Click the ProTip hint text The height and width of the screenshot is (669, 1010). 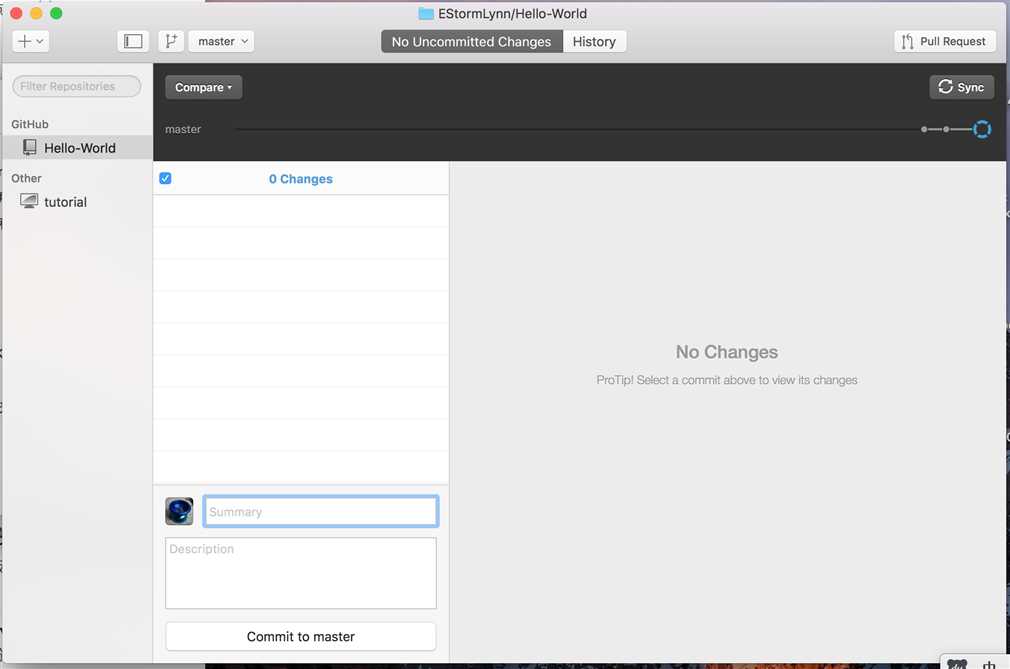point(727,380)
